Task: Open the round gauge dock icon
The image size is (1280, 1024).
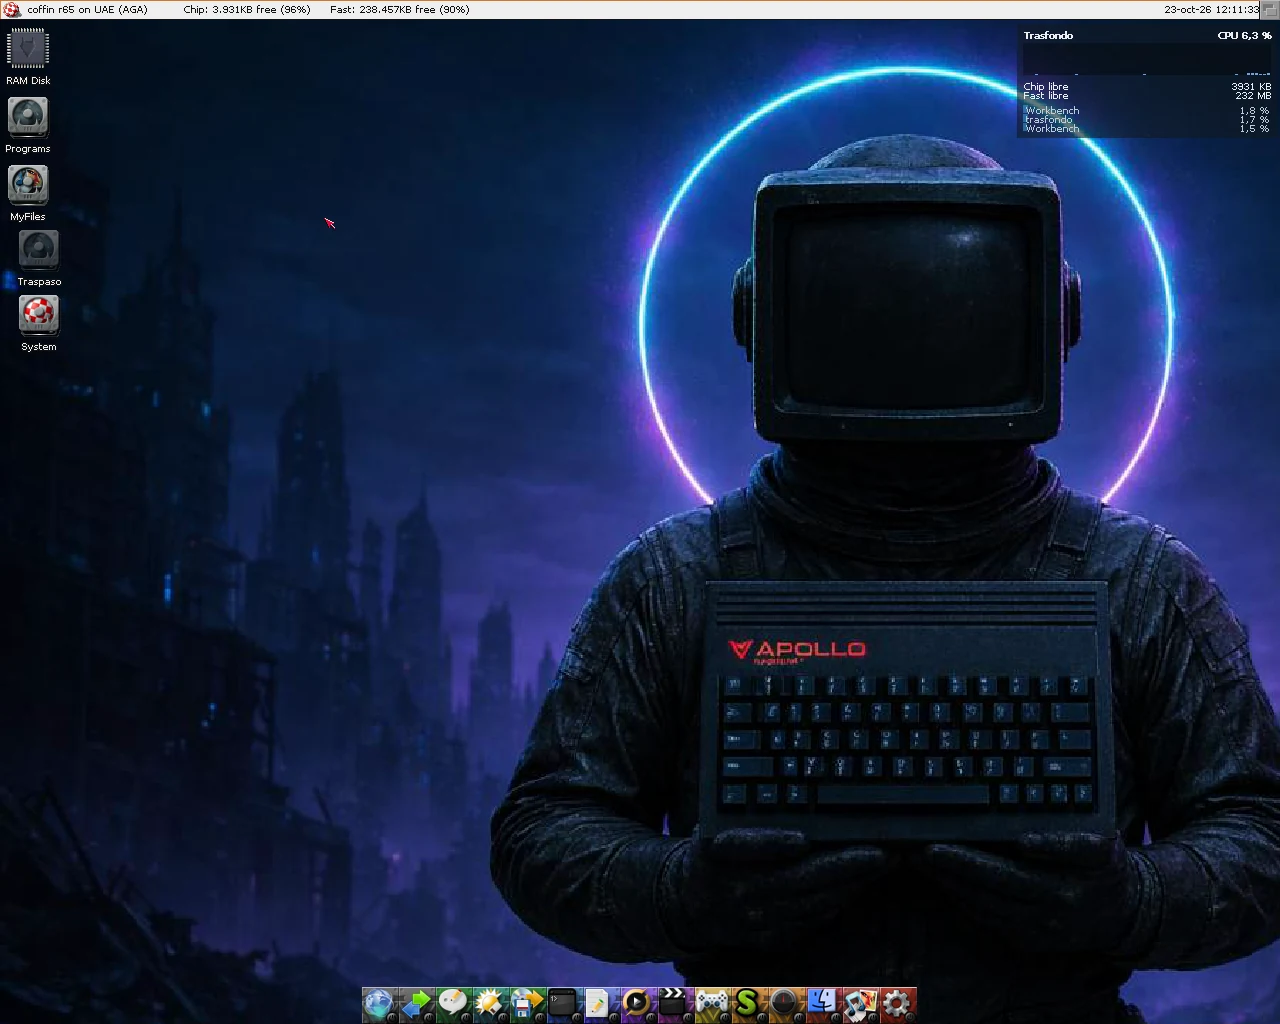Action: (786, 1003)
